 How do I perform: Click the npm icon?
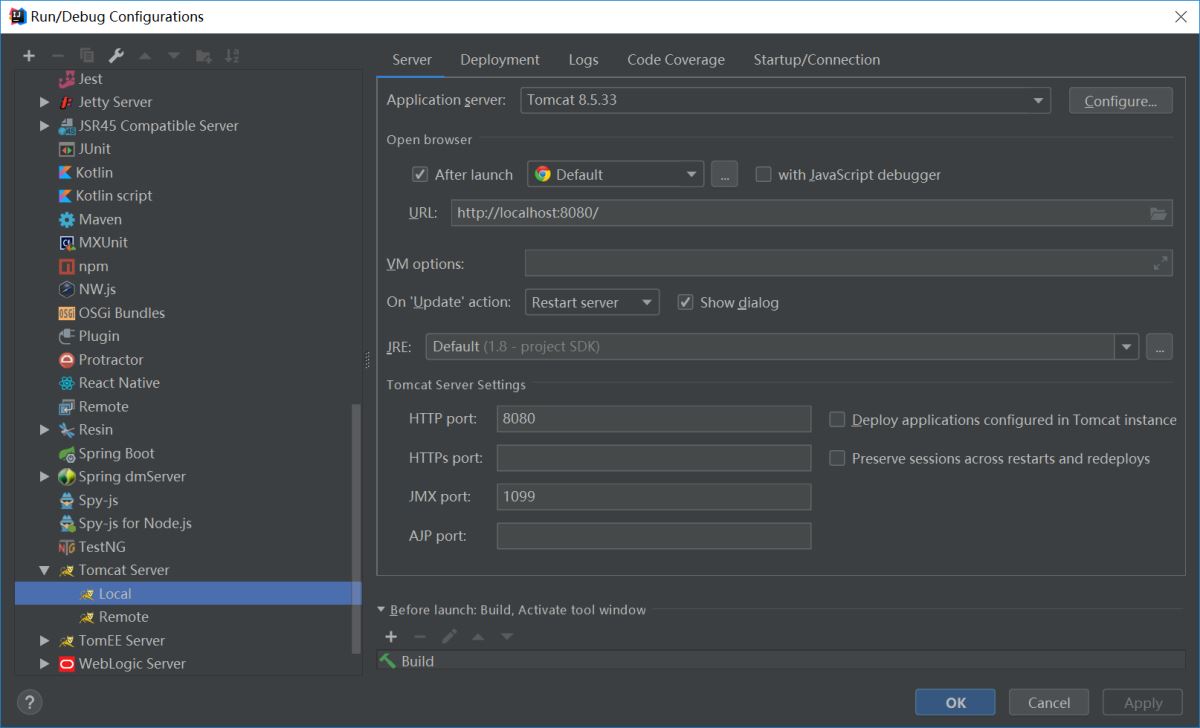pos(67,266)
